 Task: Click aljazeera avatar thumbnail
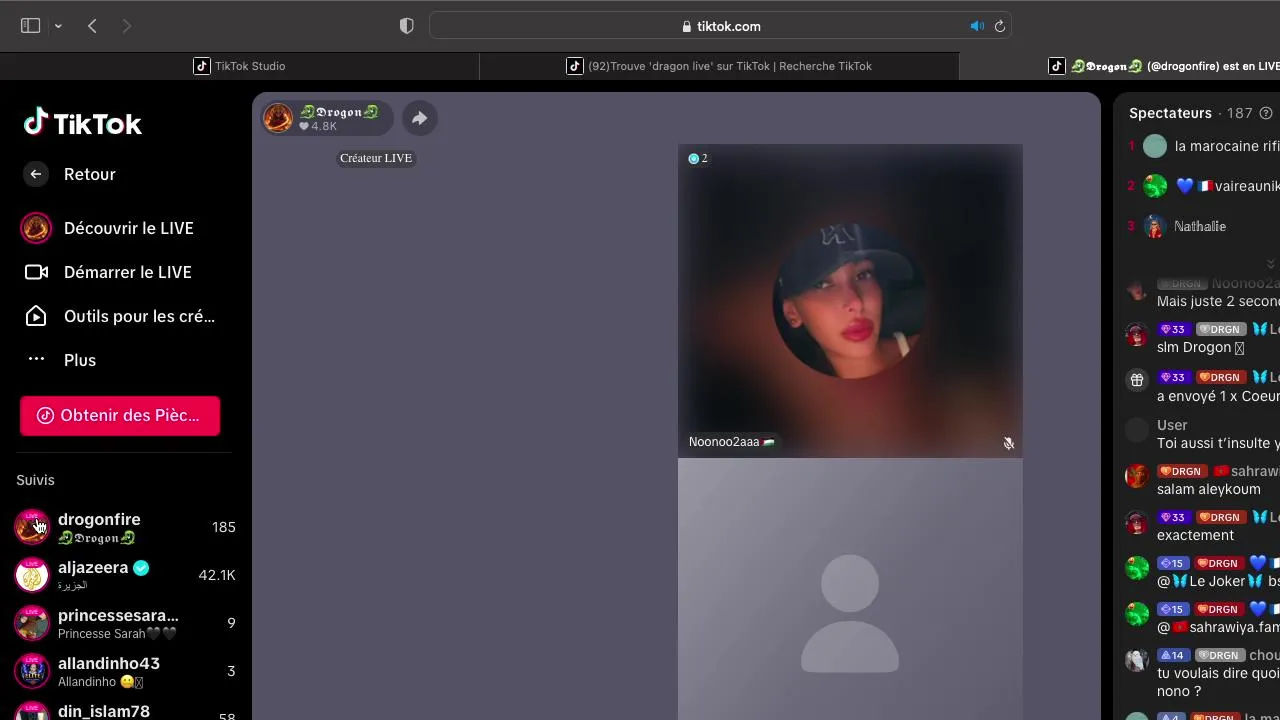(x=32, y=575)
